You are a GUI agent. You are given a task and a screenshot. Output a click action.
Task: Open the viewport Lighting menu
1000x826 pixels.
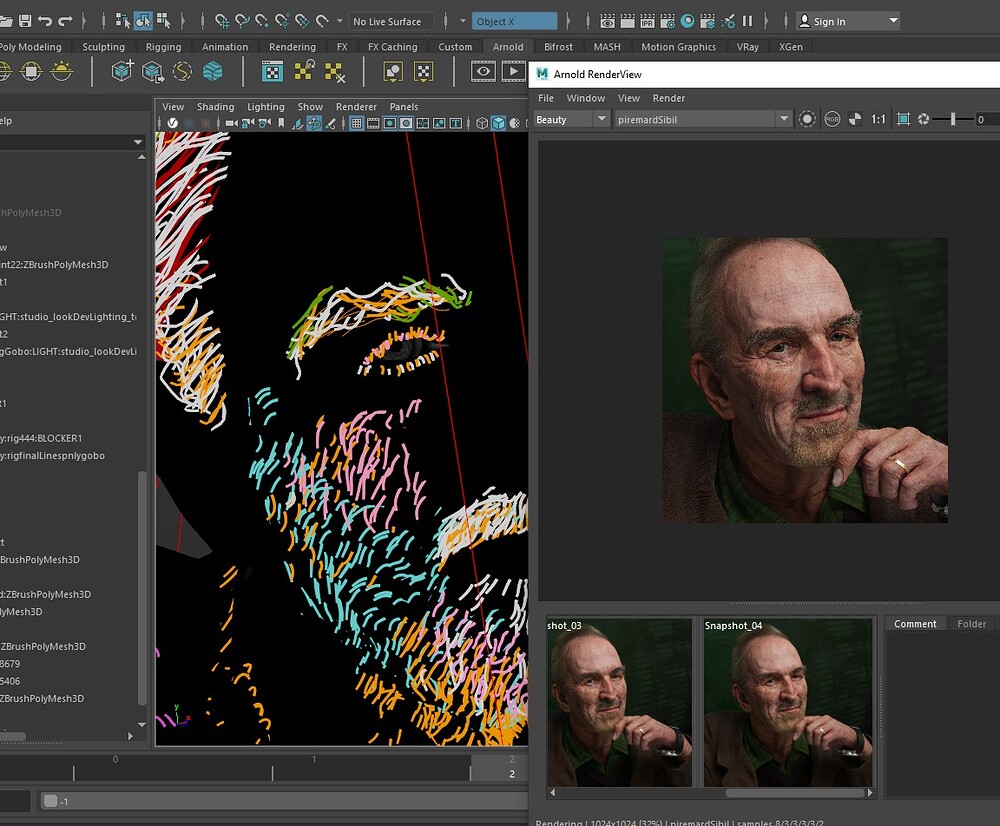pos(265,107)
